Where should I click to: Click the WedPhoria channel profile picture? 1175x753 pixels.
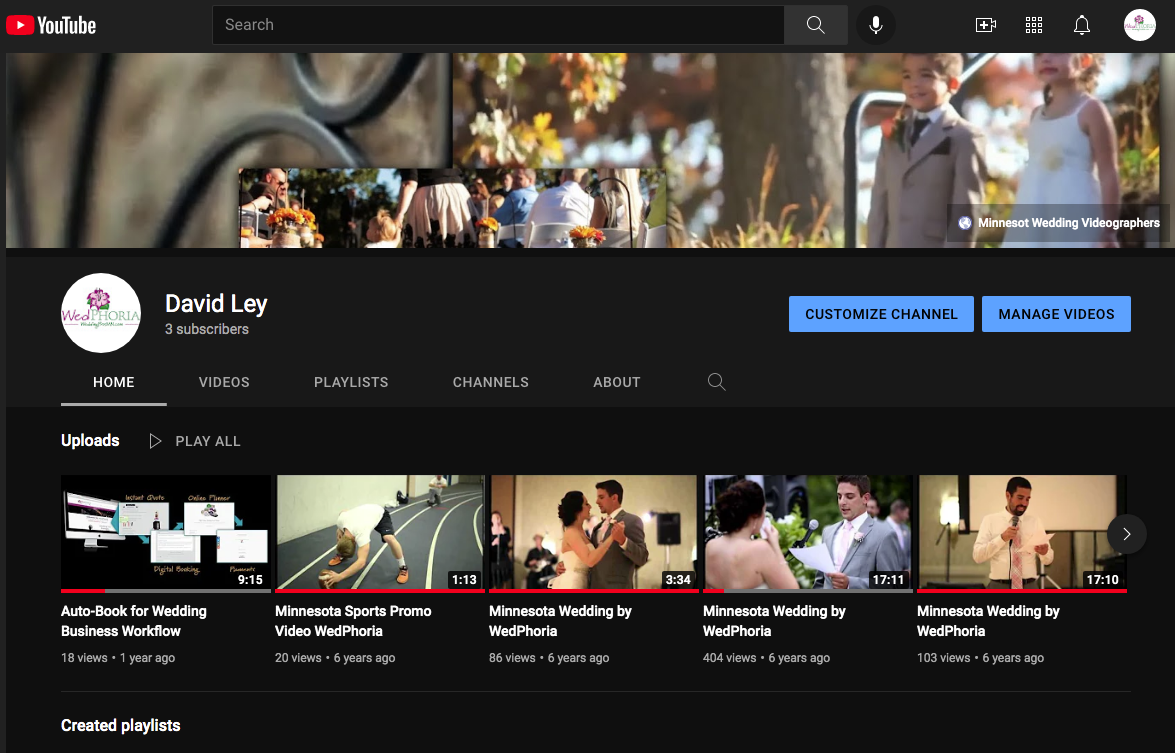point(101,313)
